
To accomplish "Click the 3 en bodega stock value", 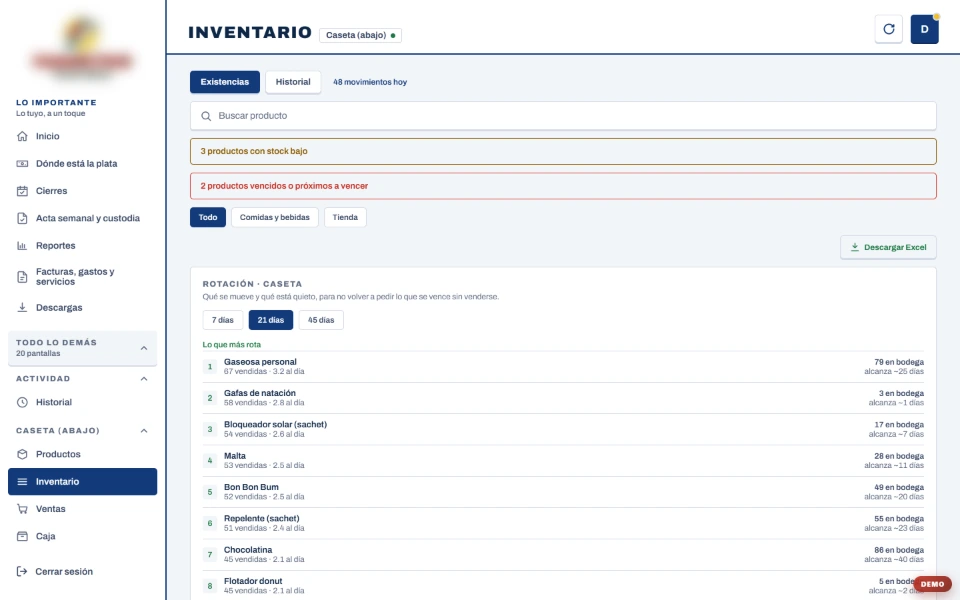I will point(901,394).
